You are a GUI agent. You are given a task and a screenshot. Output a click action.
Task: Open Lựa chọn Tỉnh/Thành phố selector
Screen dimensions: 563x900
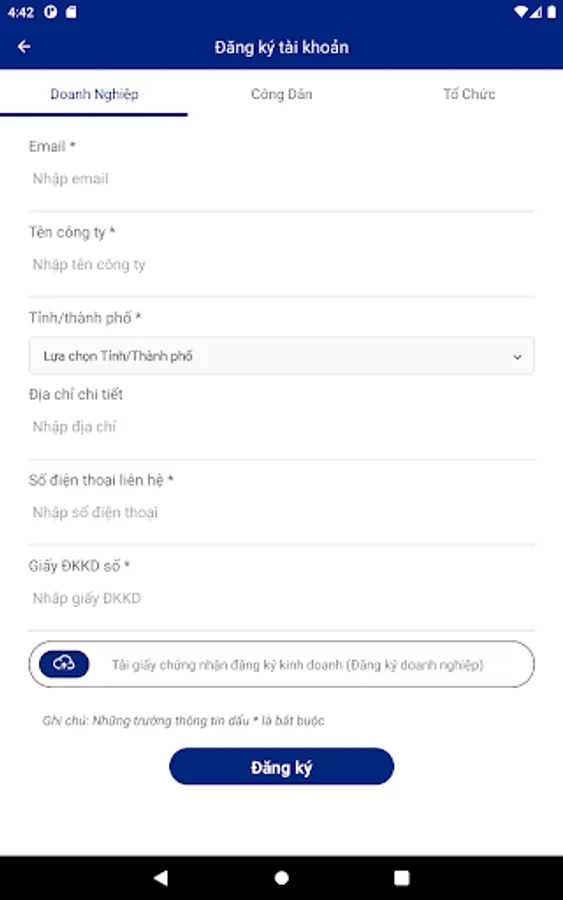pyautogui.click(x=281, y=356)
